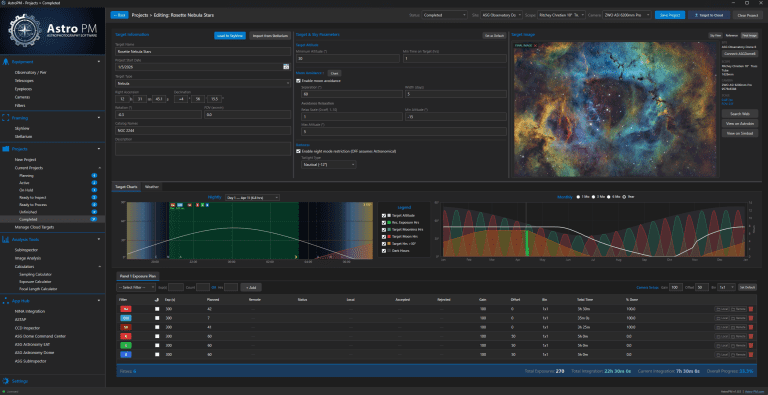Open Subinspector in the sidebar
Image resolution: width=768 pixels, height=395 pixels.
pos(26,249)
